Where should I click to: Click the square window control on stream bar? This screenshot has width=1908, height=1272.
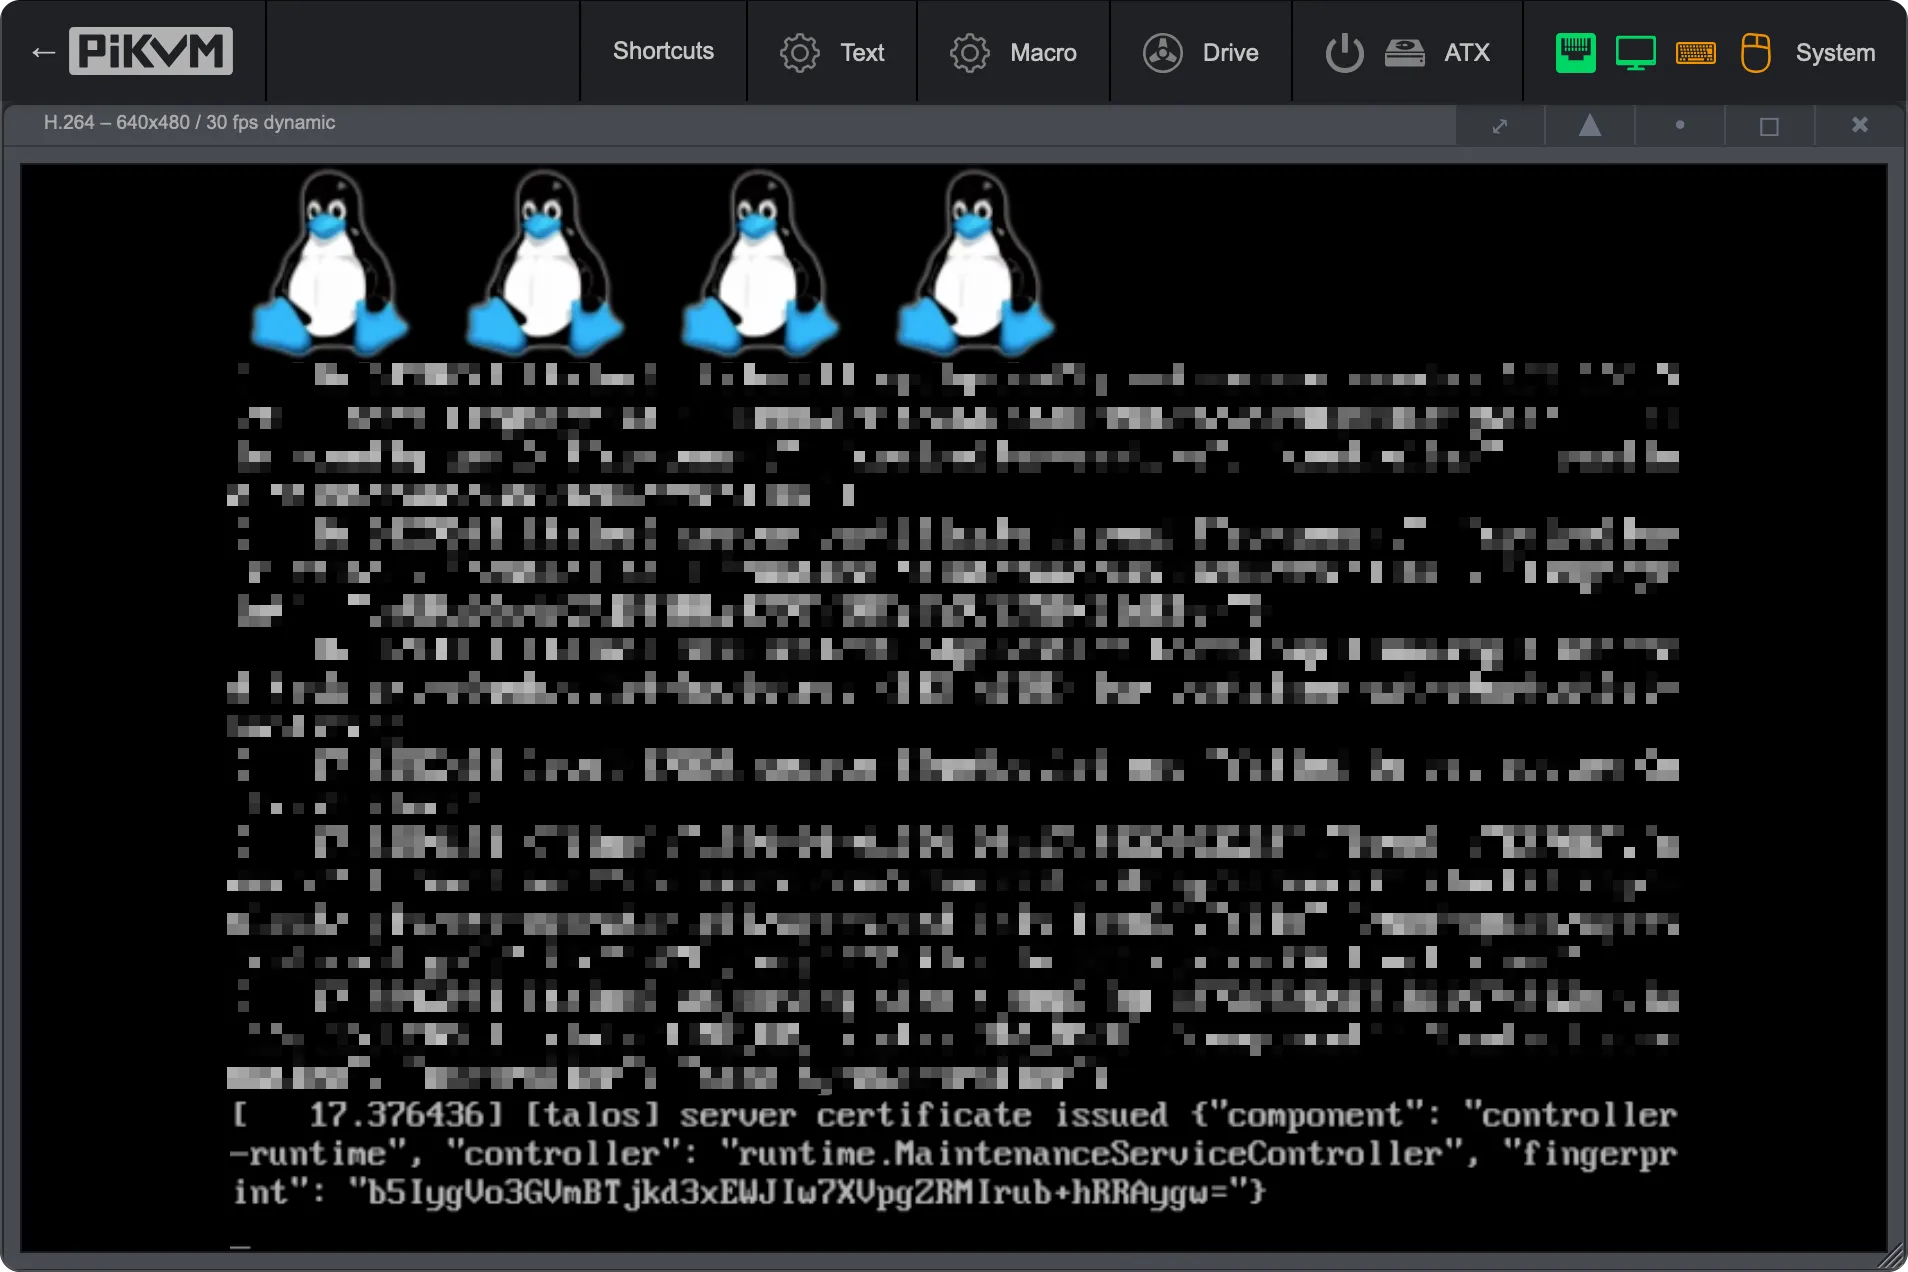[1769, 125]
